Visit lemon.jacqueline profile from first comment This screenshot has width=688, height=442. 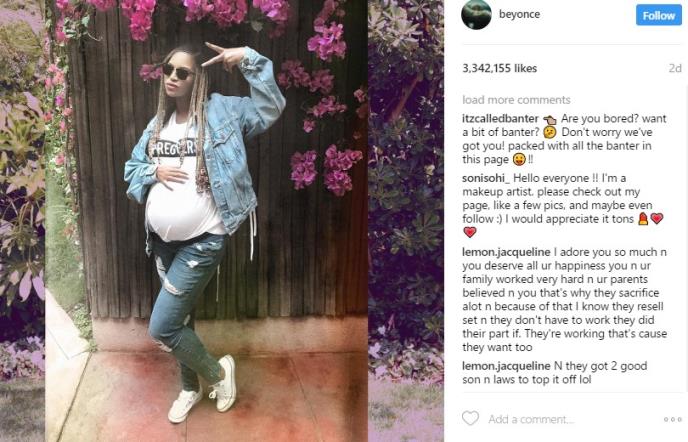tap(506, 252)
